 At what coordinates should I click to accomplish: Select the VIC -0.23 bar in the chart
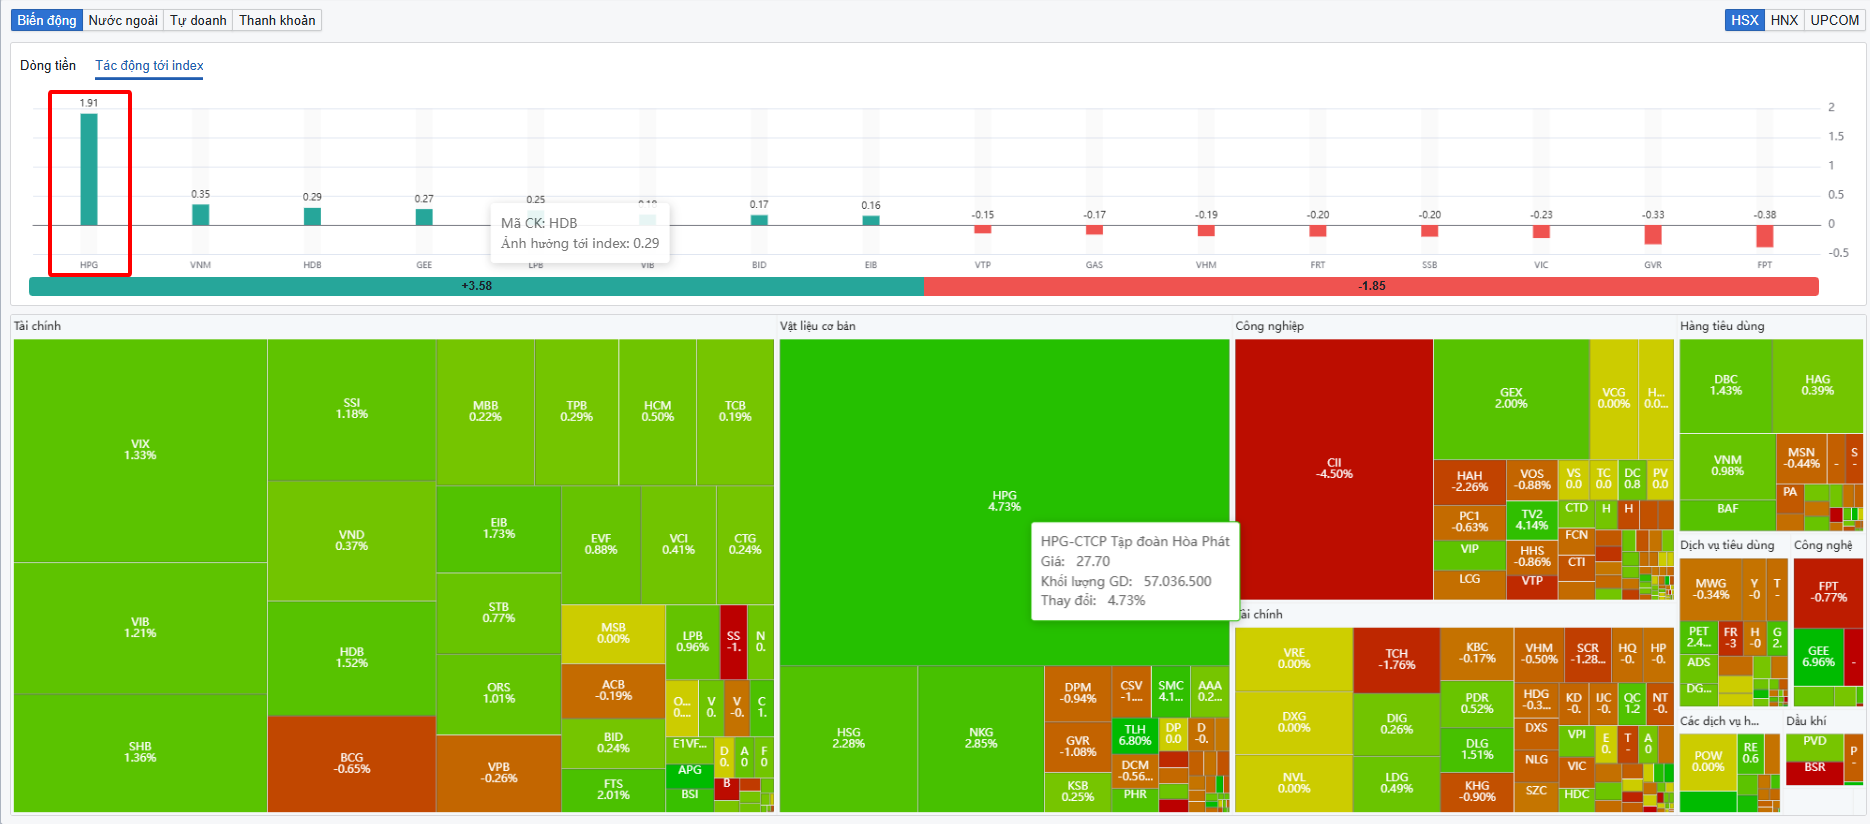(1541, 232)
